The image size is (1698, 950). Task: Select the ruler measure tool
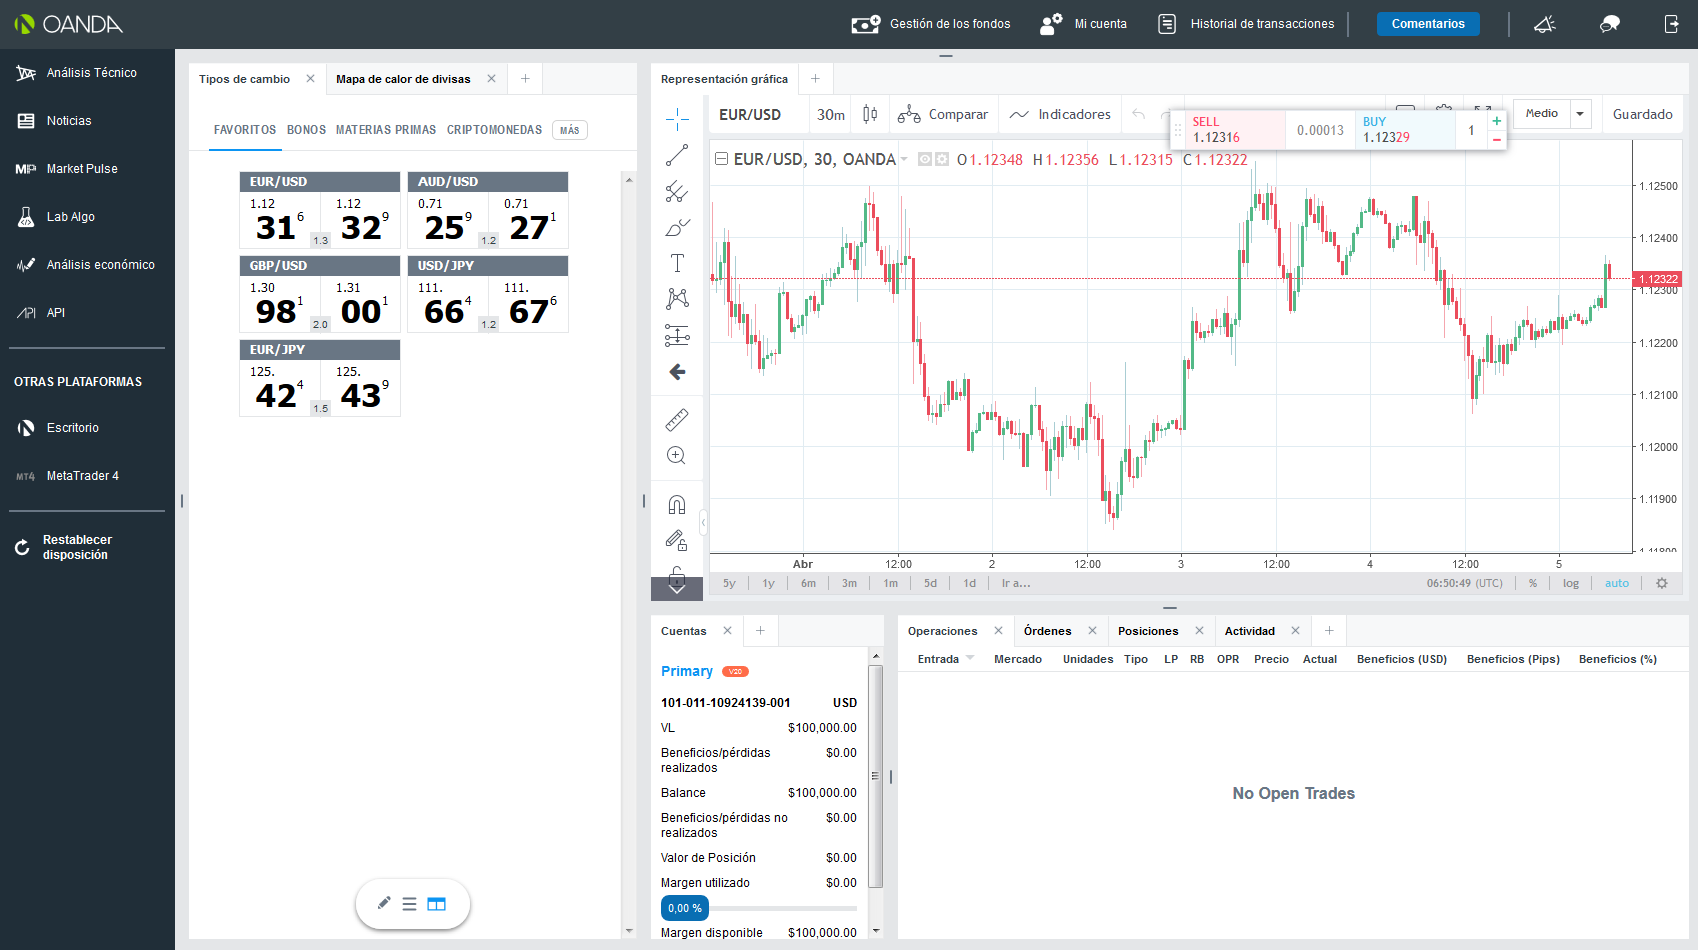click(677, 420)
